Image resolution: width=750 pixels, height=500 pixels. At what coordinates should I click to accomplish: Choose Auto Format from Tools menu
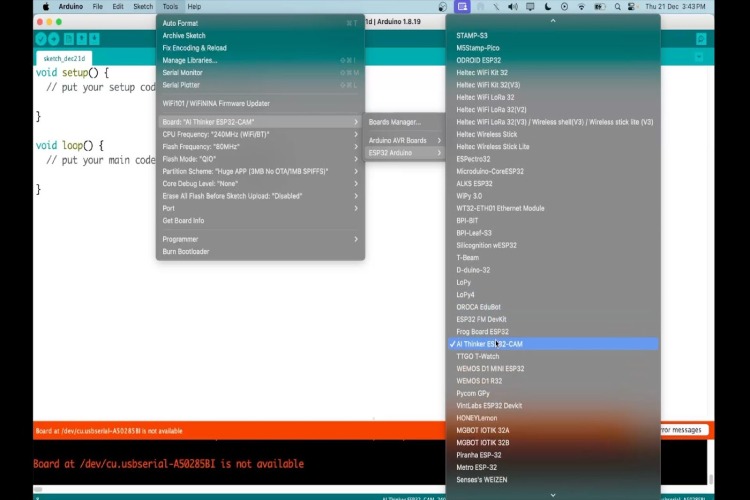pyautogui.click(x=260, y=23)
